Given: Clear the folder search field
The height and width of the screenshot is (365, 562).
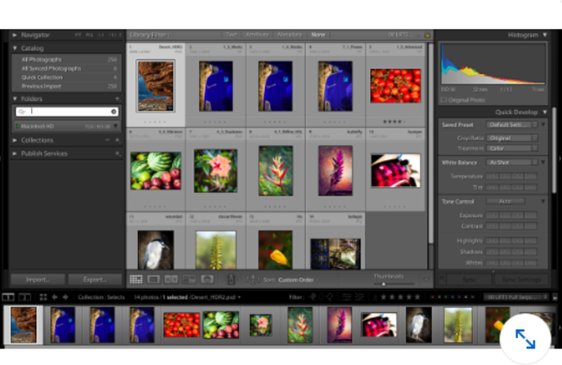Looking at the screenshot, I should [x=114, y=112].
